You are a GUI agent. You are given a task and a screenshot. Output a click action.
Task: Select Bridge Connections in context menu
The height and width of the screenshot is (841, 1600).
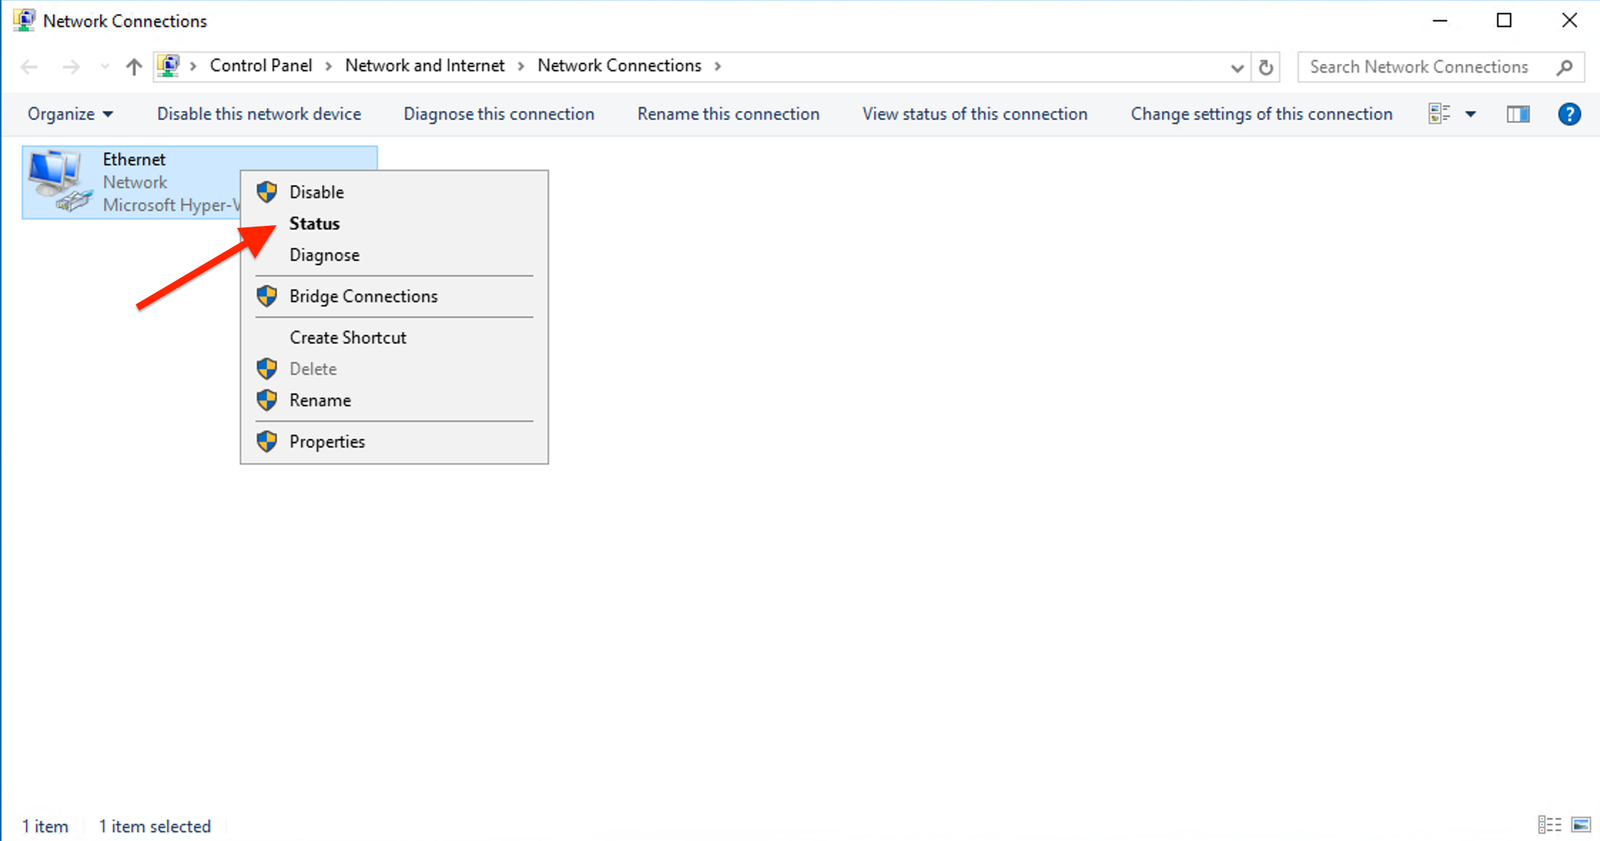[x=363, y=297]
